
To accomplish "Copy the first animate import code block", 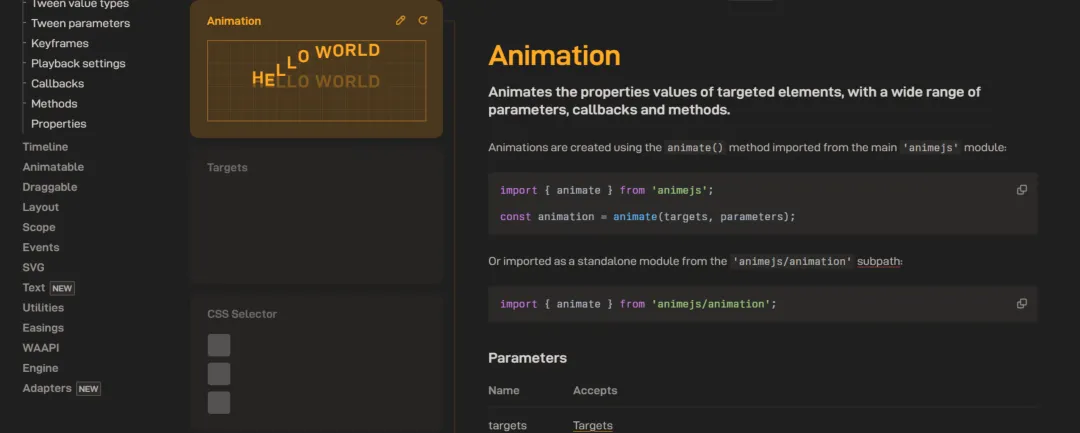I will click(x=1021, y=190).
